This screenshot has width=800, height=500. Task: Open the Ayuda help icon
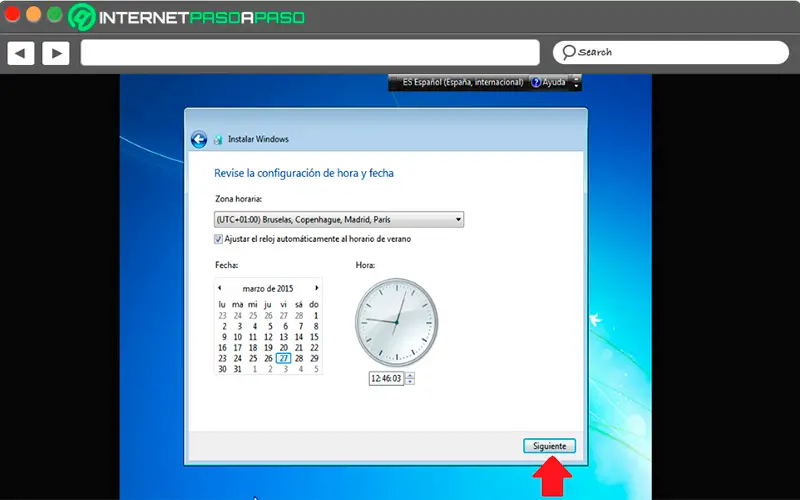click(x=536, y=82)
